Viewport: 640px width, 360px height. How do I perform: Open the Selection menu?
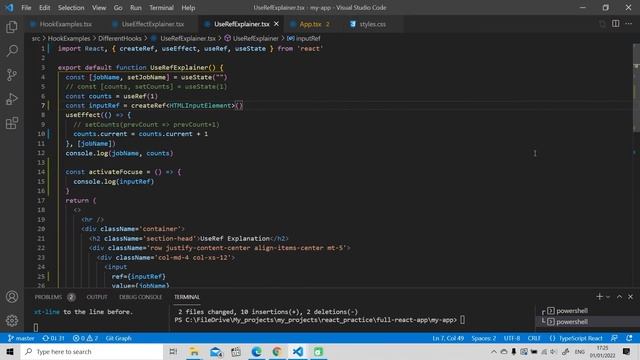point(71,7)
